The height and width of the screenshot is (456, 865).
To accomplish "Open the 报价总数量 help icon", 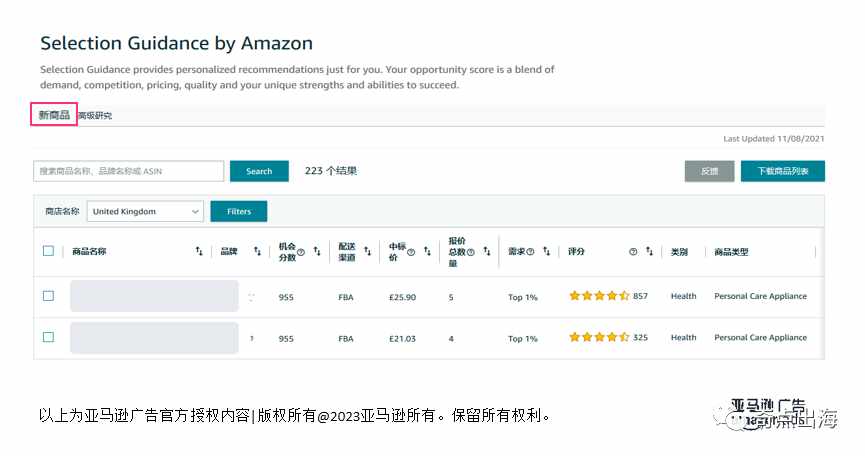I will [471, 252].
